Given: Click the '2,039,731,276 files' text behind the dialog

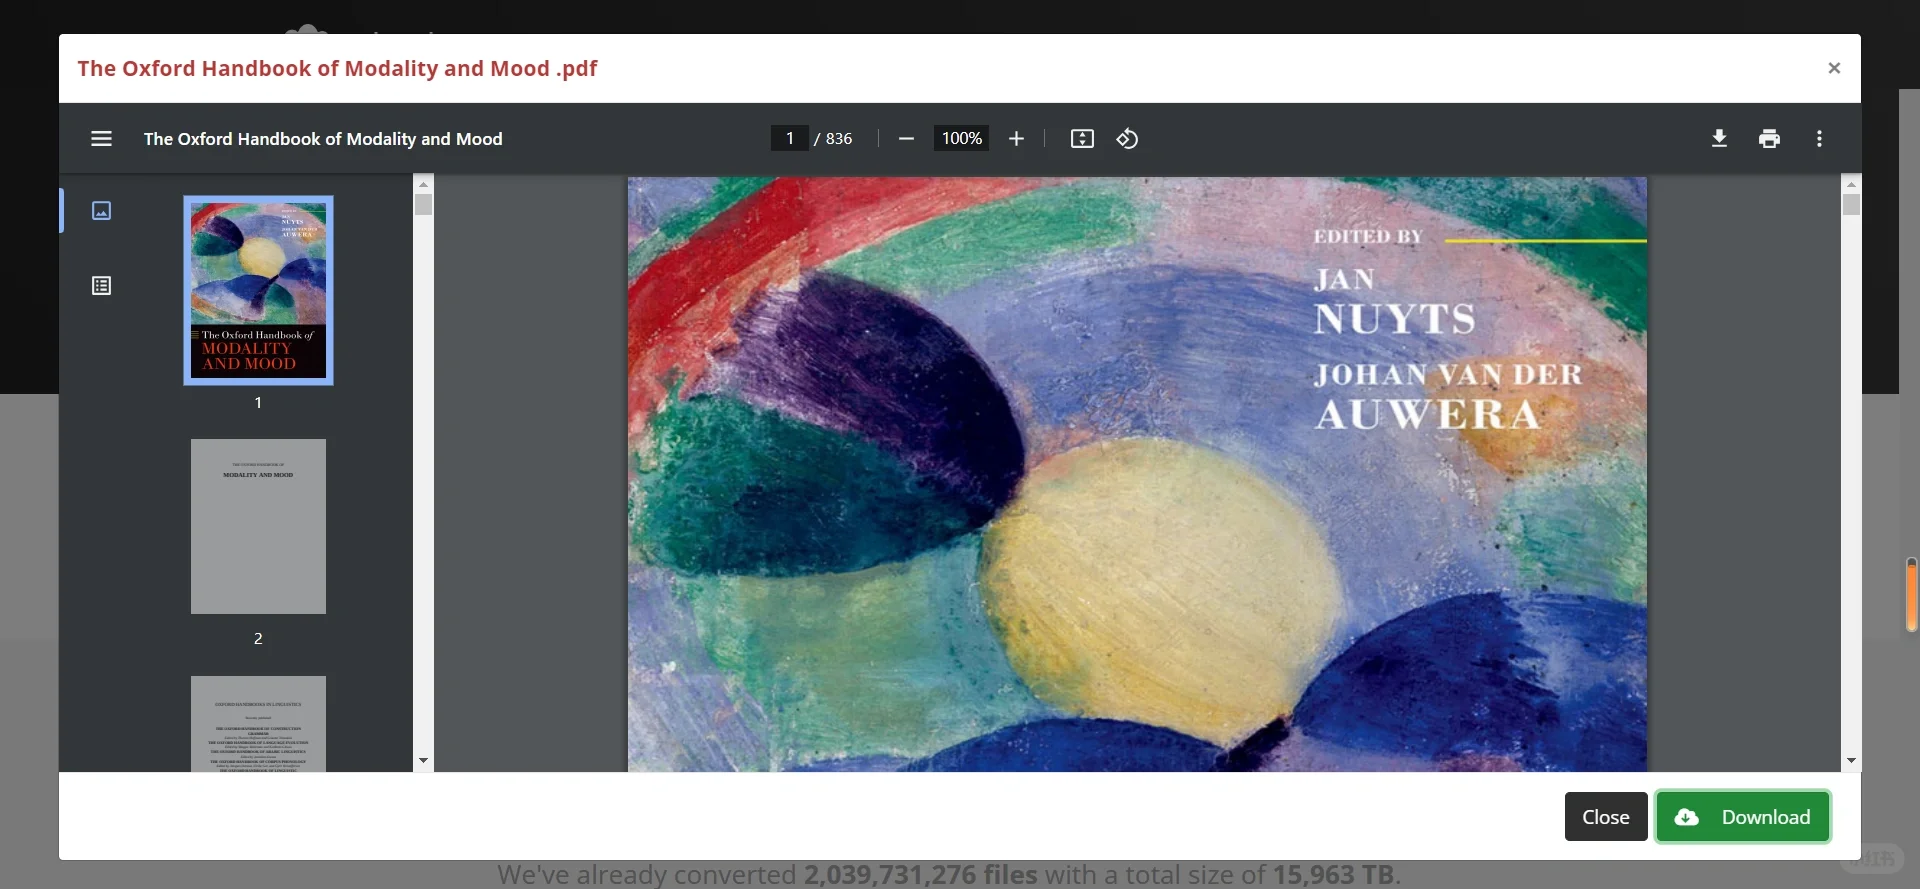Looking at the screenshot, I should tap(921, 875).
